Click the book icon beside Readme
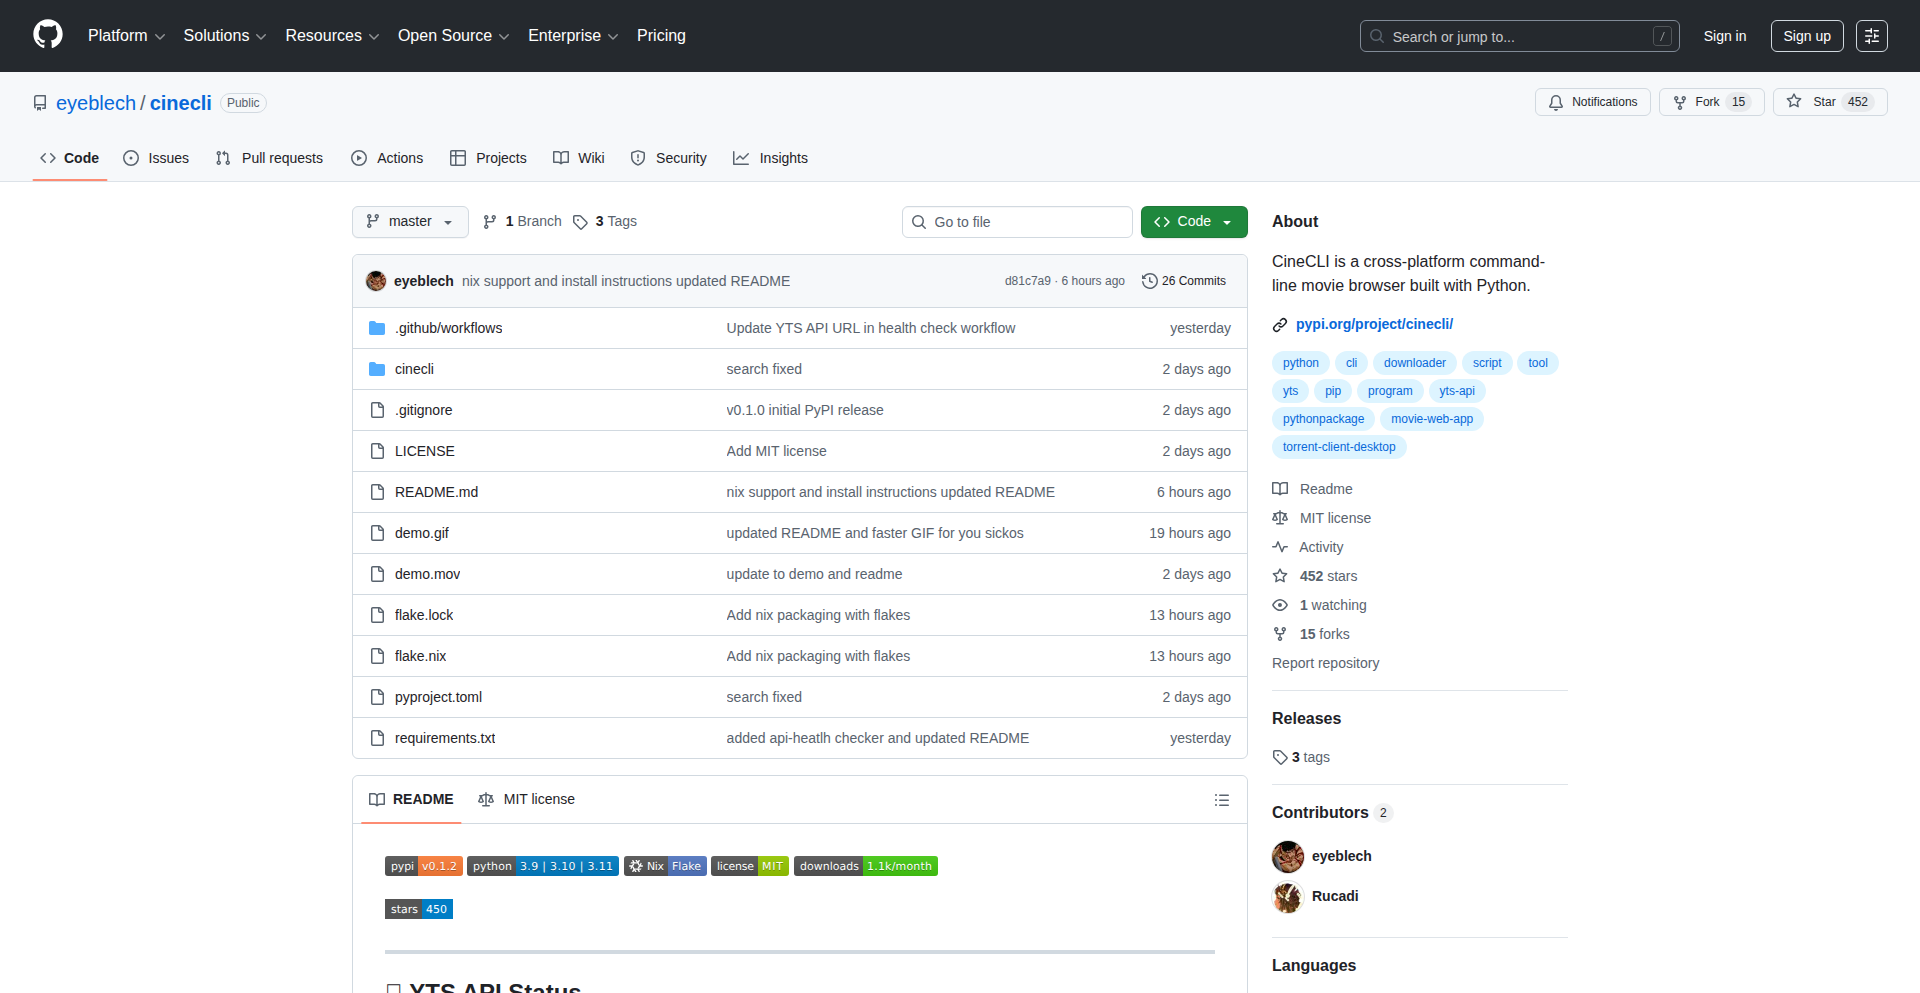The height and width of the screenshot is (993, 1920). click(1280, 489)
